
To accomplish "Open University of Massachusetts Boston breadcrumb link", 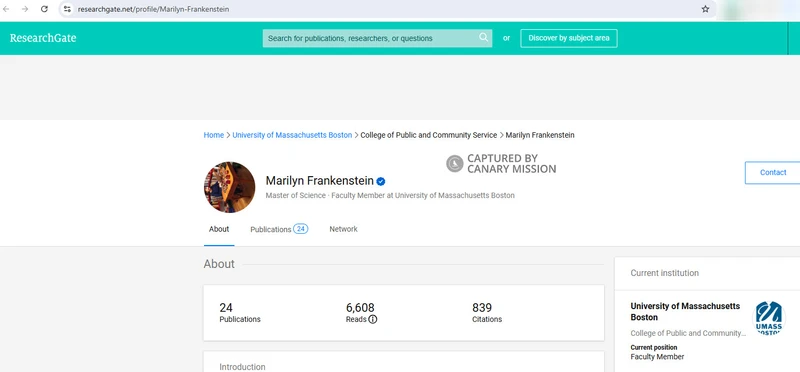I will (292, 135).
